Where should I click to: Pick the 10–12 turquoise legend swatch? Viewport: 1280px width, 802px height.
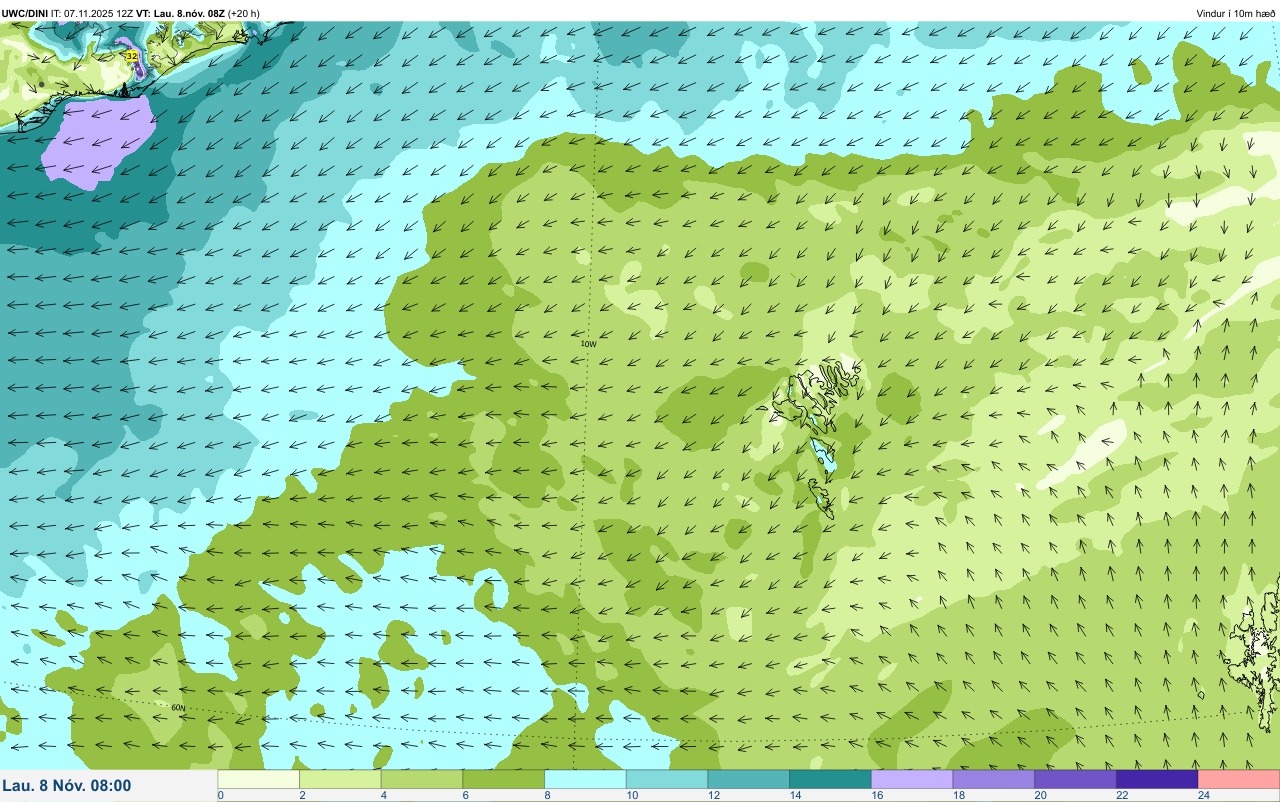(x=667, y=779)
